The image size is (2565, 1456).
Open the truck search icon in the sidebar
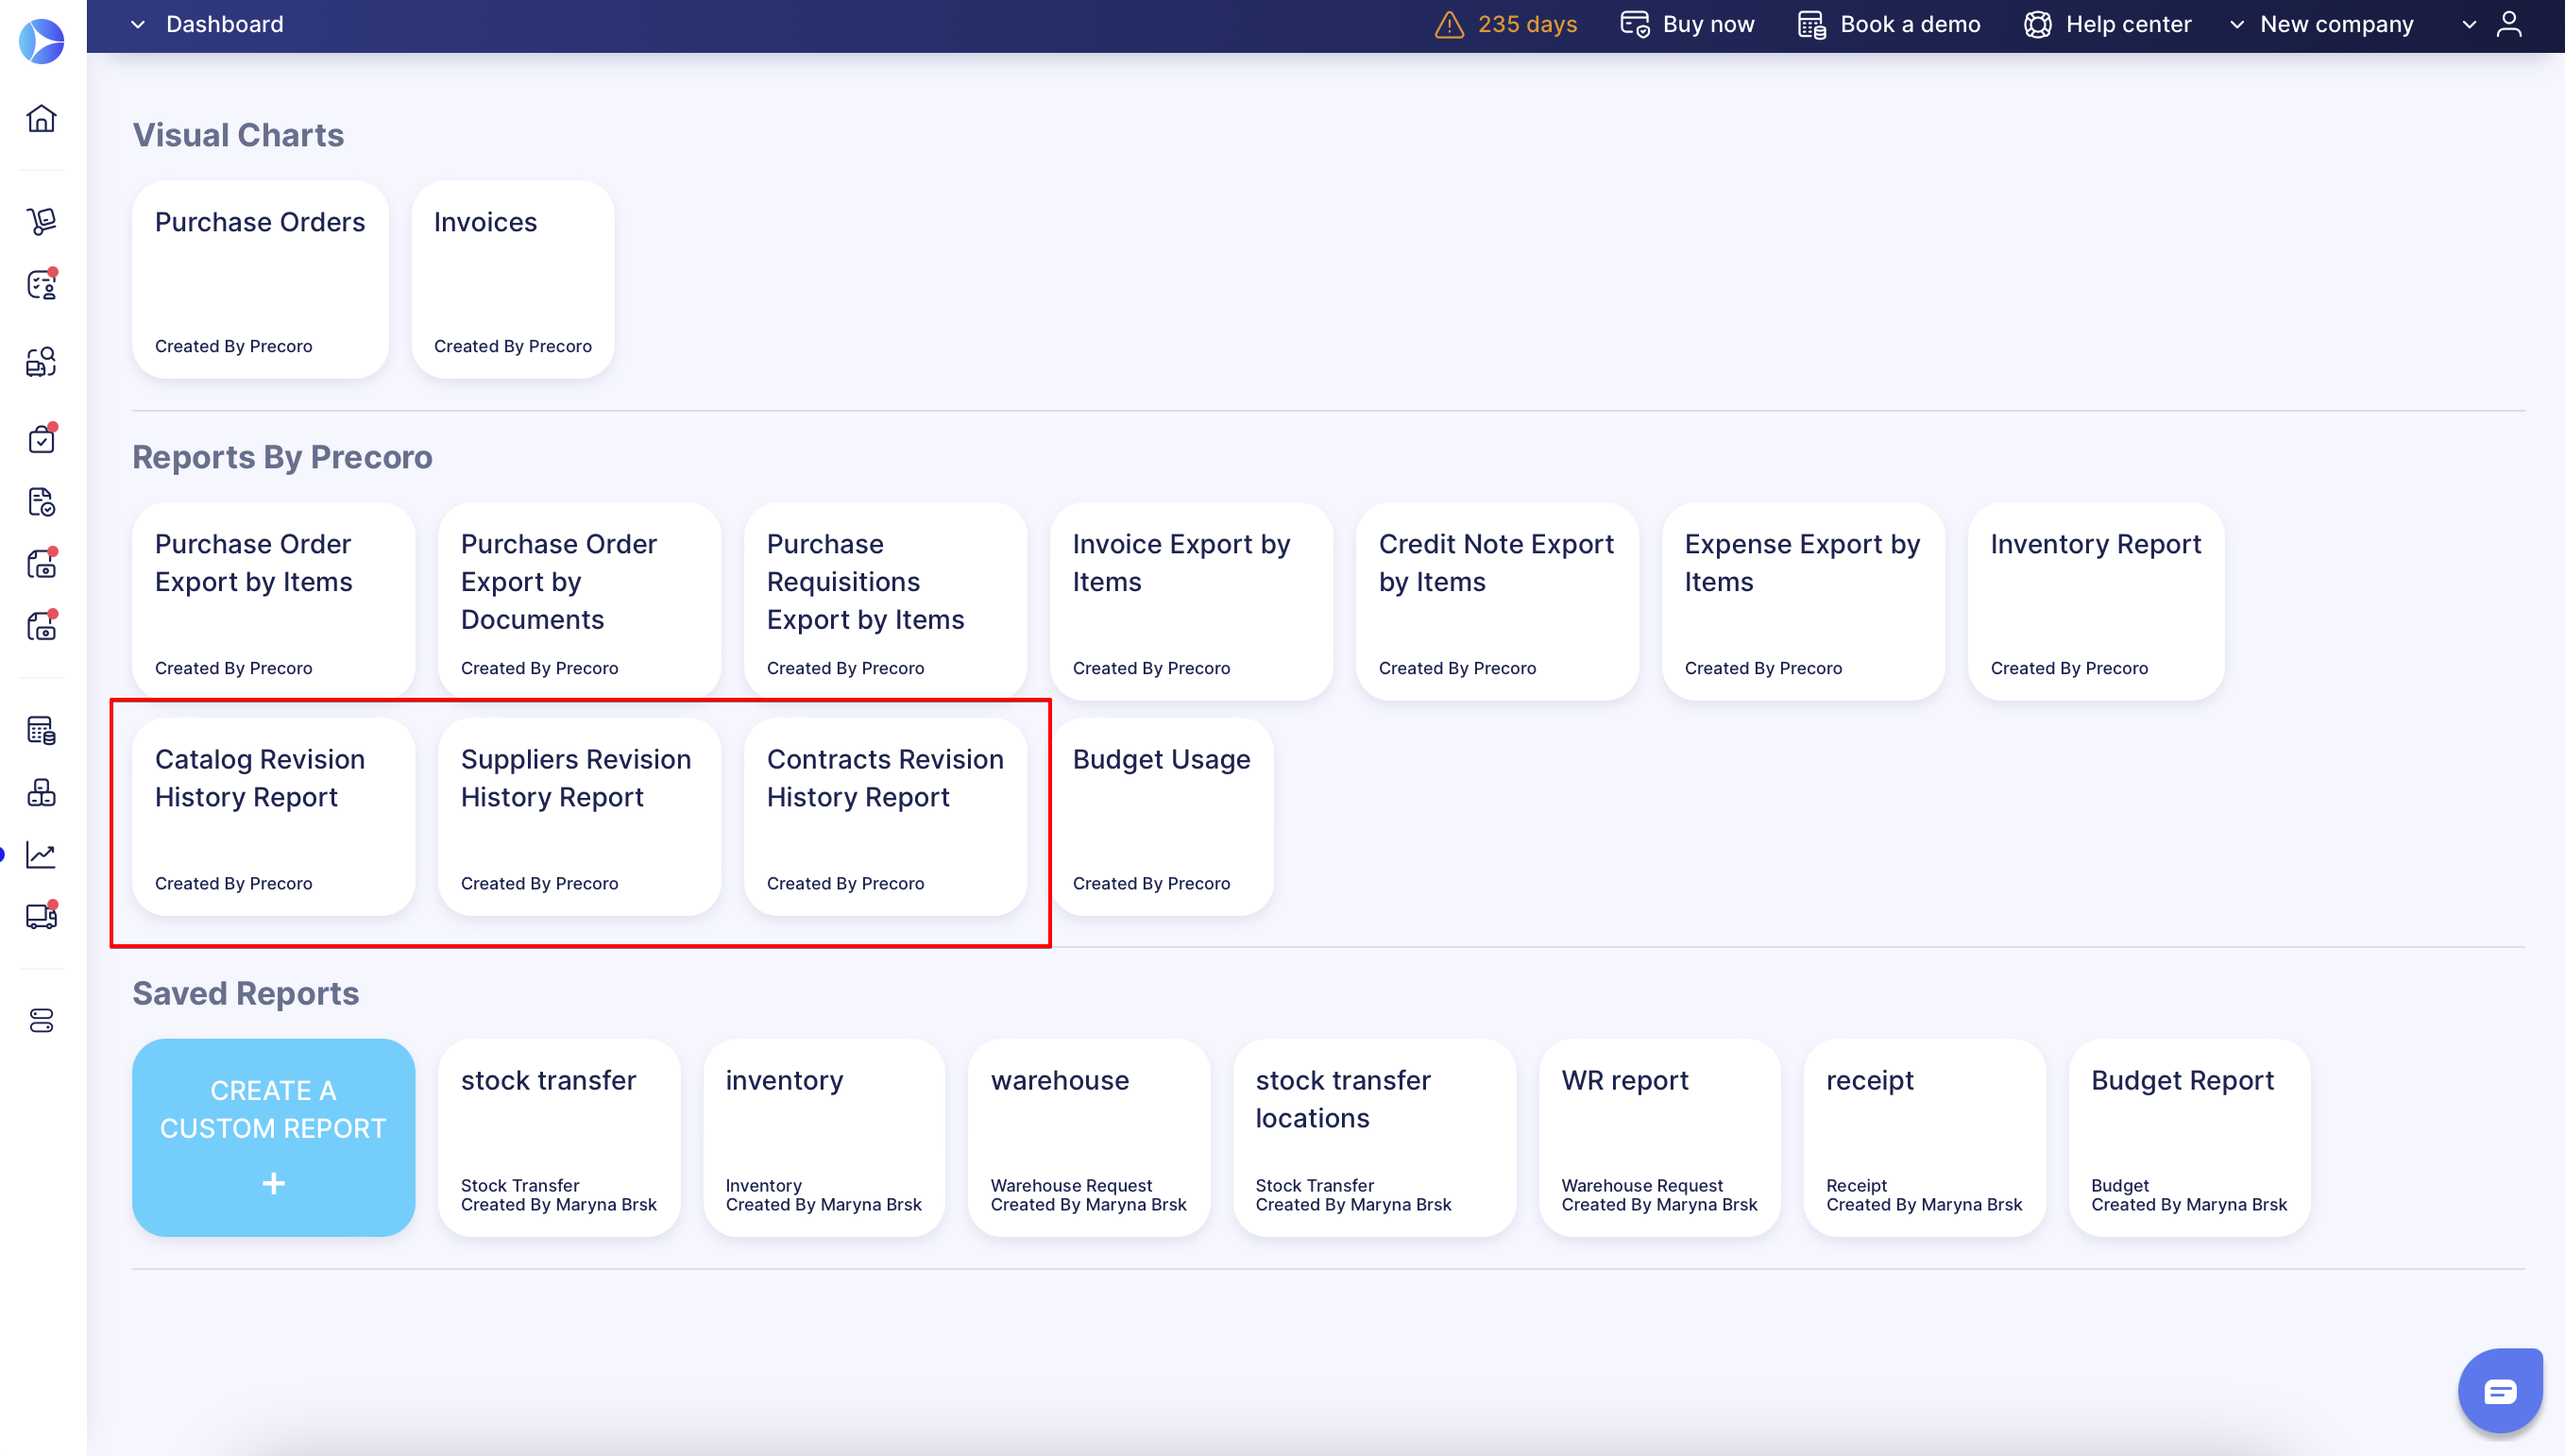pos(42,362)
